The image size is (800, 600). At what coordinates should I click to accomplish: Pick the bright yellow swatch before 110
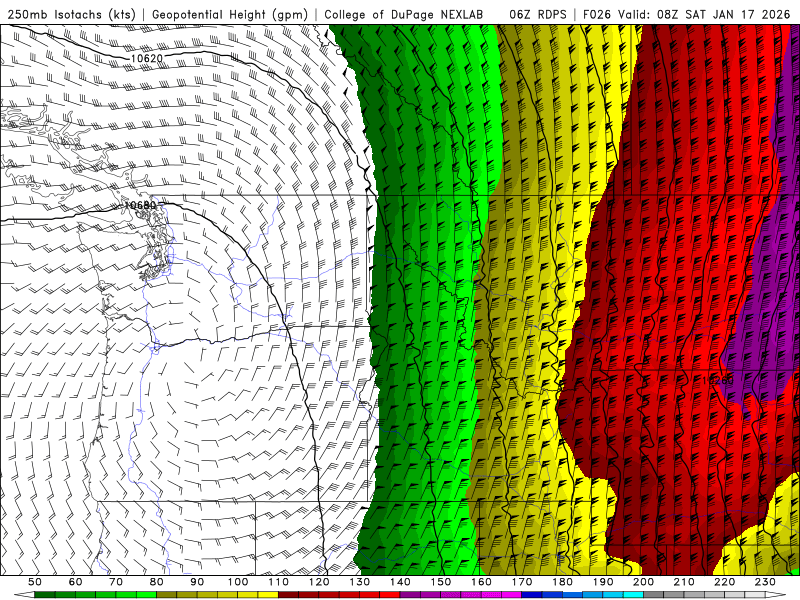[x=268, y=595]
